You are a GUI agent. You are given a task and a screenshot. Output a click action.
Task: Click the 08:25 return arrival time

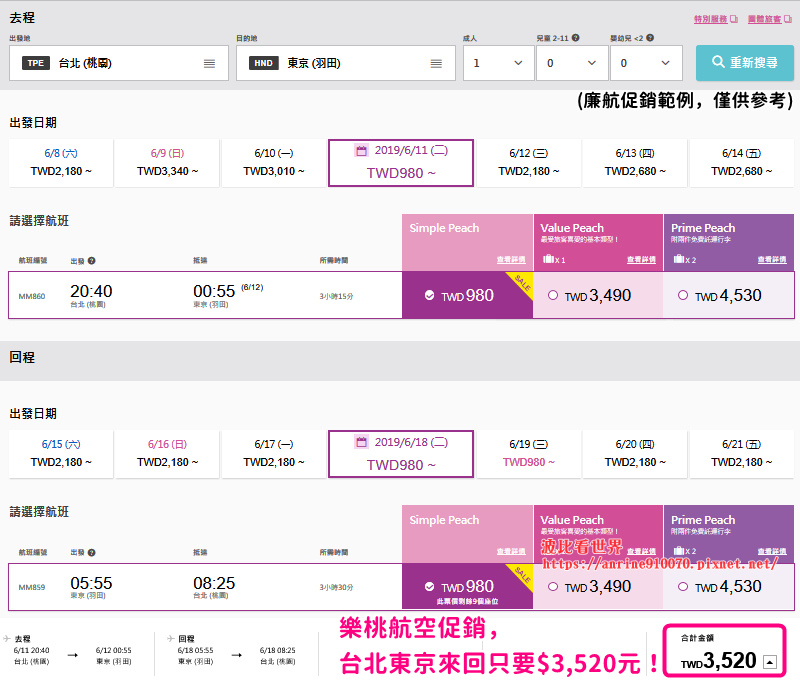[214, 583]
